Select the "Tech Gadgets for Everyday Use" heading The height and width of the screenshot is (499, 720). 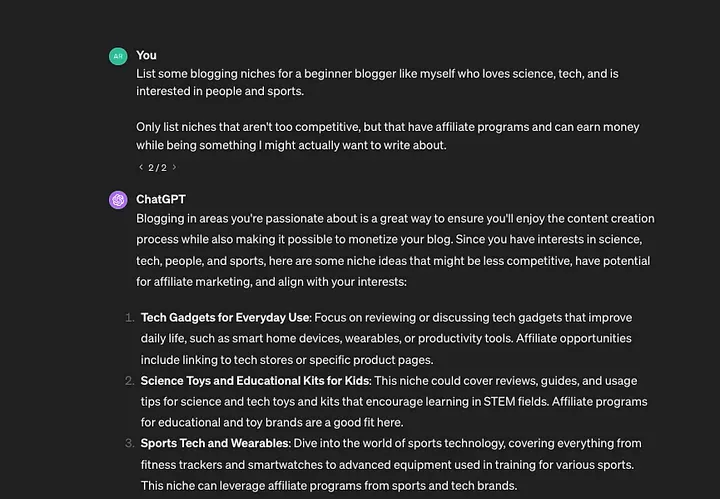point(225,318)
